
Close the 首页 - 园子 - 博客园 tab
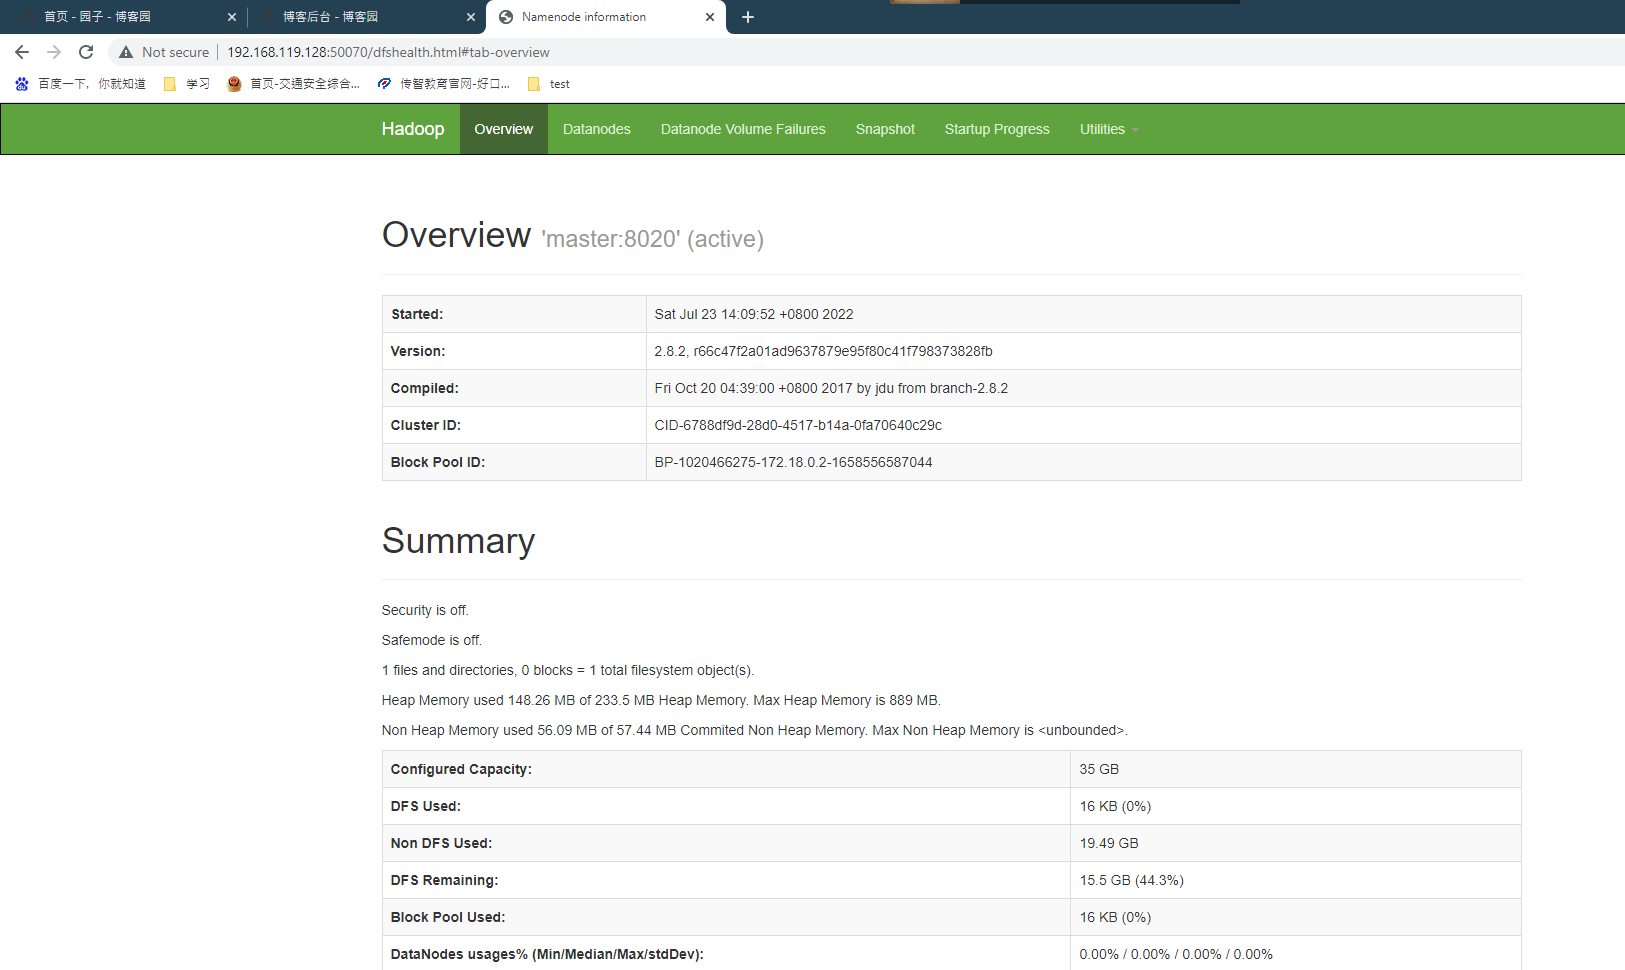(232, 17)
